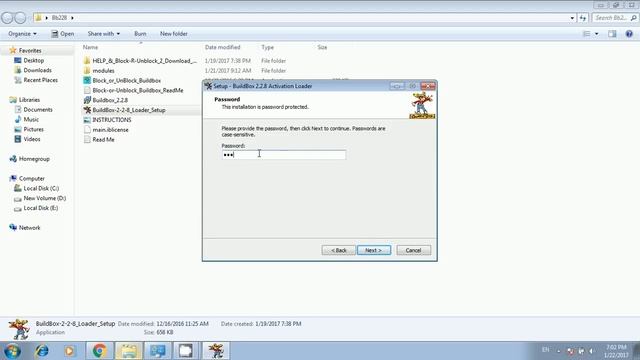The image size is (640, 360).
Task: Select the modules folder
Action: coord(99,71)
